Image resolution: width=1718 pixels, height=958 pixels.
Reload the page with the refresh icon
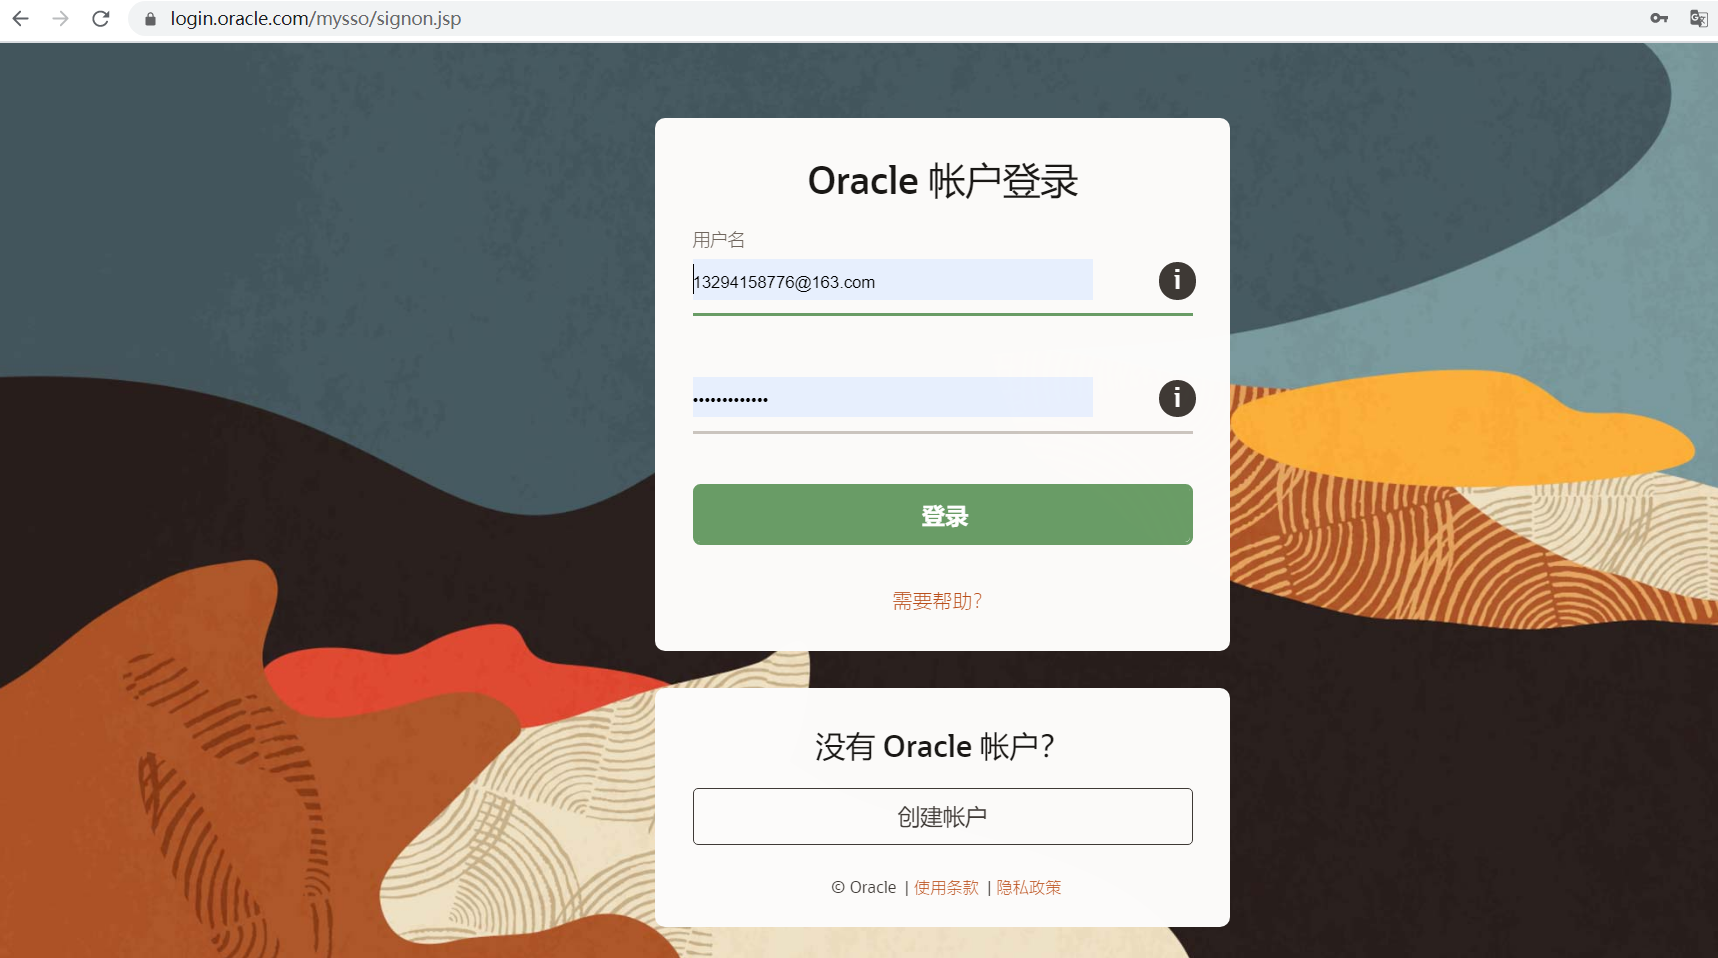[x=100, y=19]
